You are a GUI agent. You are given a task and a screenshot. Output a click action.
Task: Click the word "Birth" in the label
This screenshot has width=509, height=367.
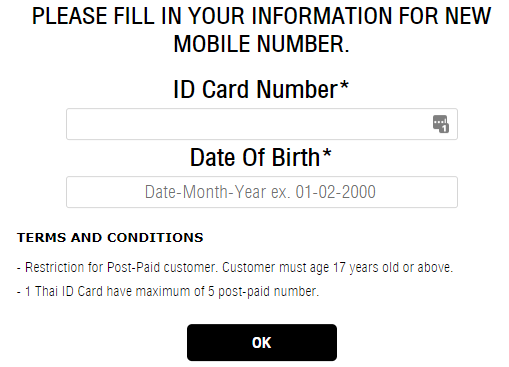pyautogui.click(x=296, y=157)
